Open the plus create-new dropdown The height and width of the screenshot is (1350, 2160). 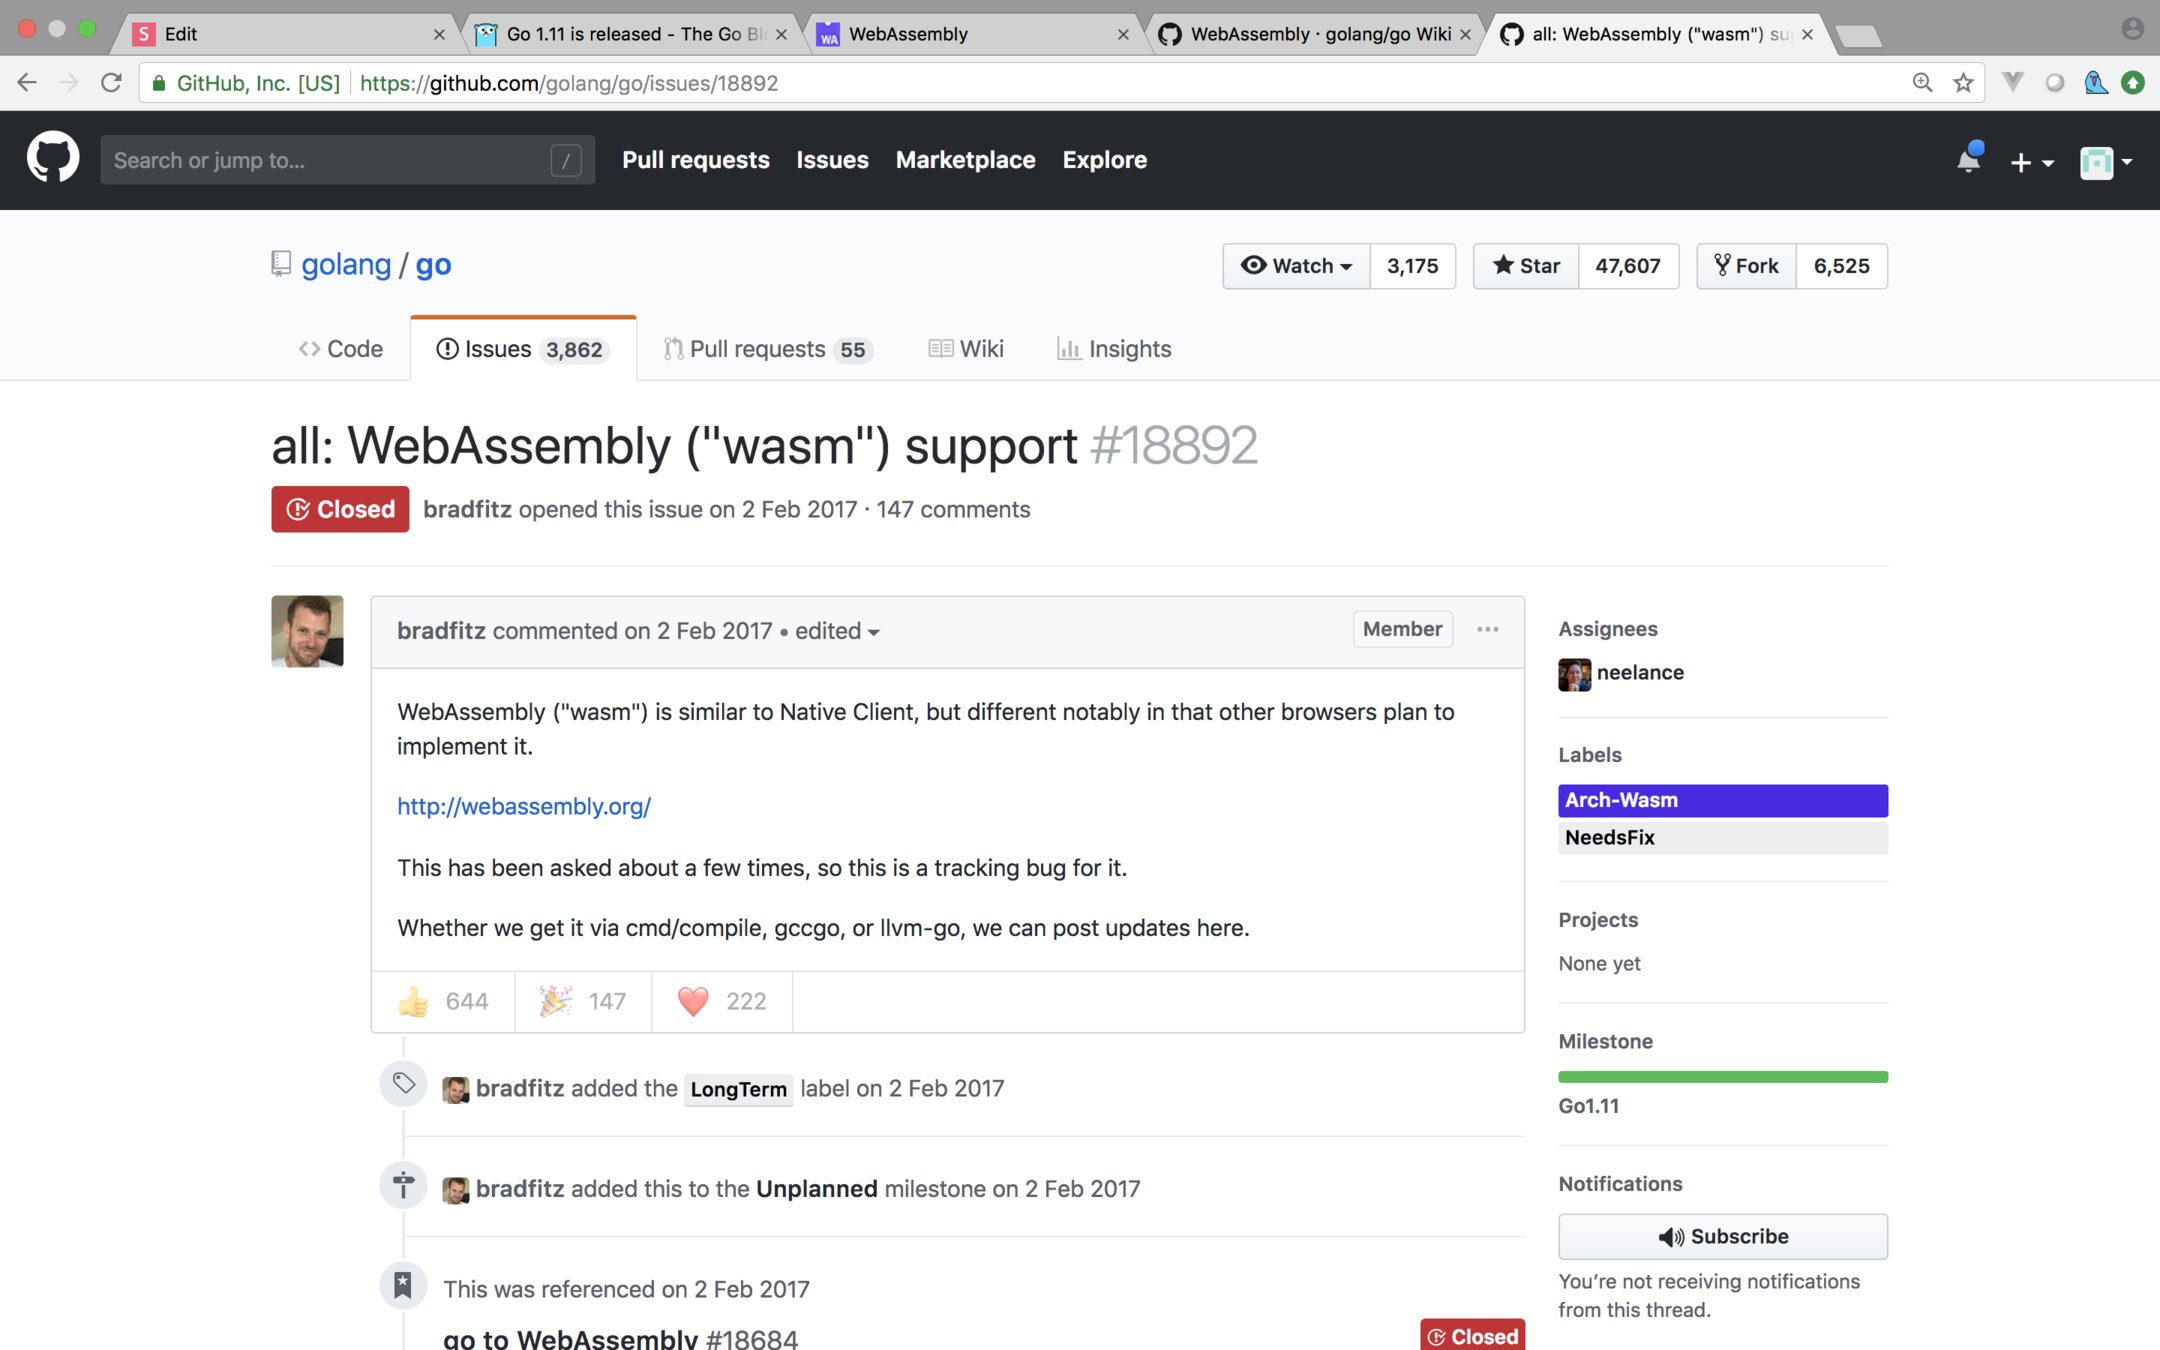click(2031, 161)
